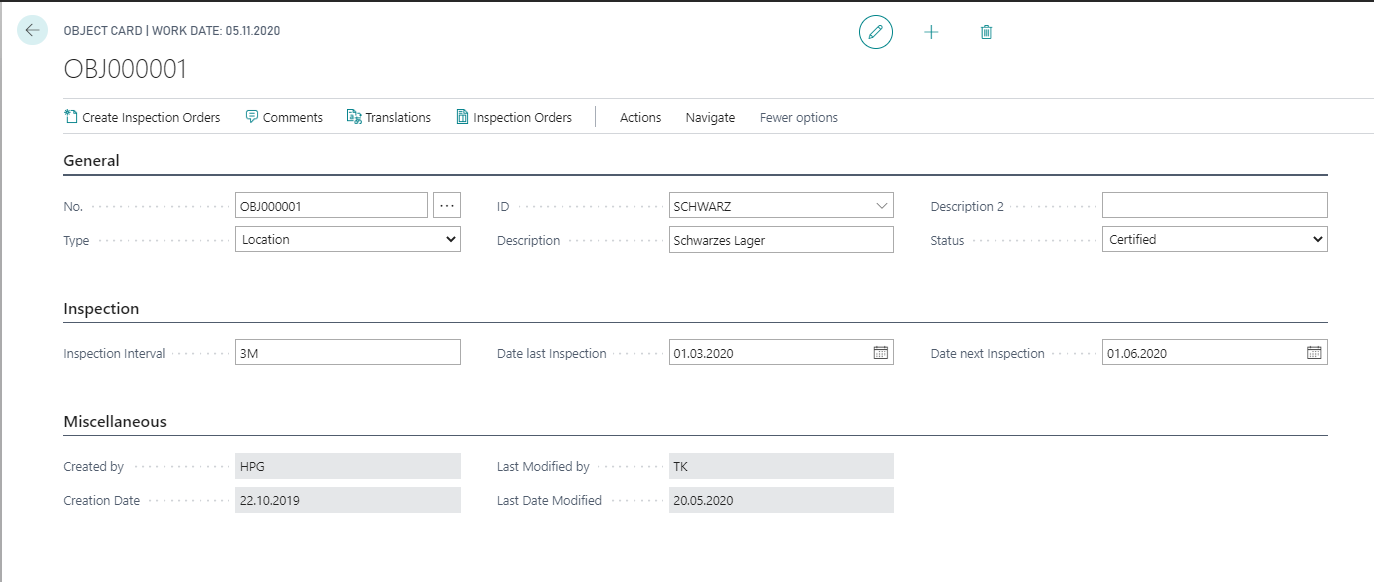Click the ellipsis button beside No. field
Viewport: 1374px width, 582px height.
[x=447, y=205]
